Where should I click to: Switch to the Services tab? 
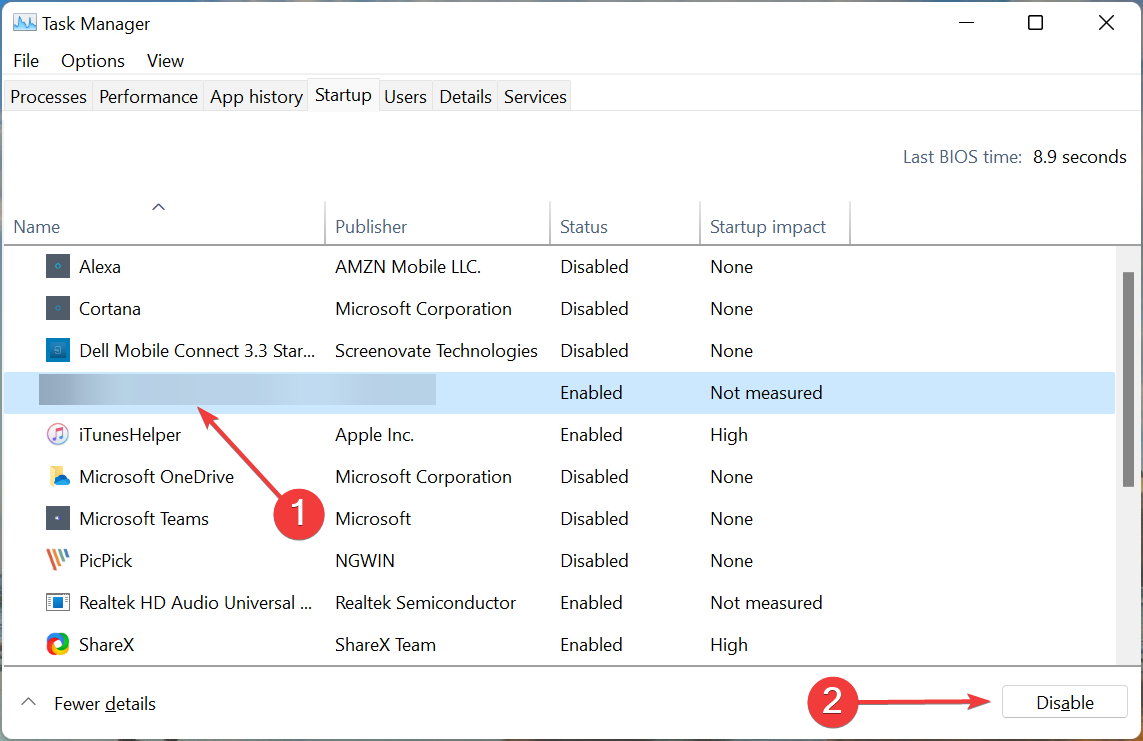pos(535,97)
